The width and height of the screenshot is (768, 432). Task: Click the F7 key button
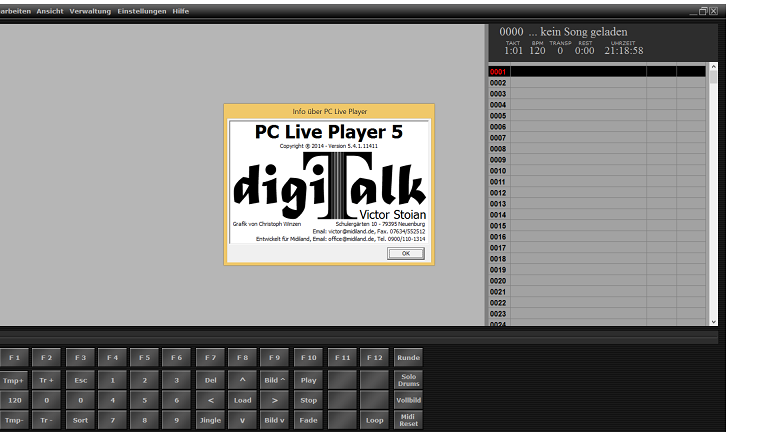[x=210, y=358]
